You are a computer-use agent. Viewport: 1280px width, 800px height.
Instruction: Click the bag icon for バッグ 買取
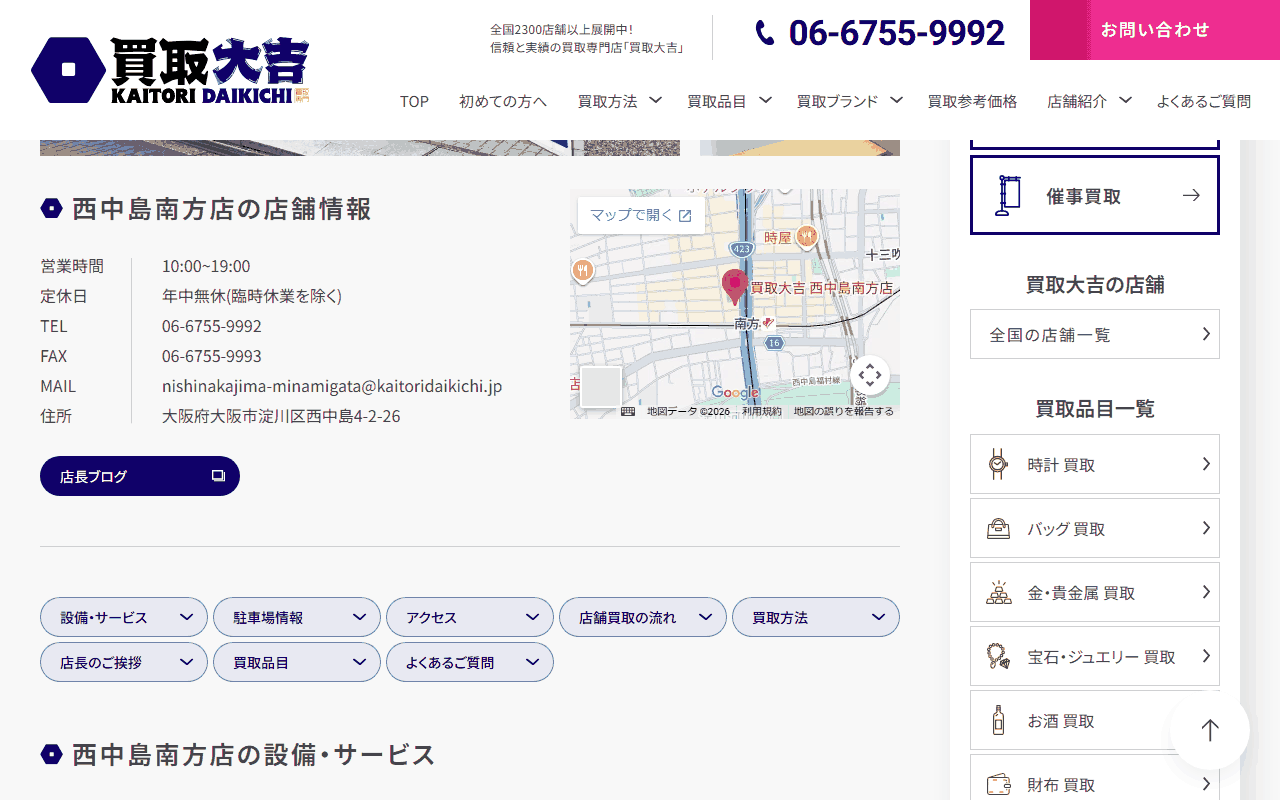pyautogui.click(x=998, y=528)
